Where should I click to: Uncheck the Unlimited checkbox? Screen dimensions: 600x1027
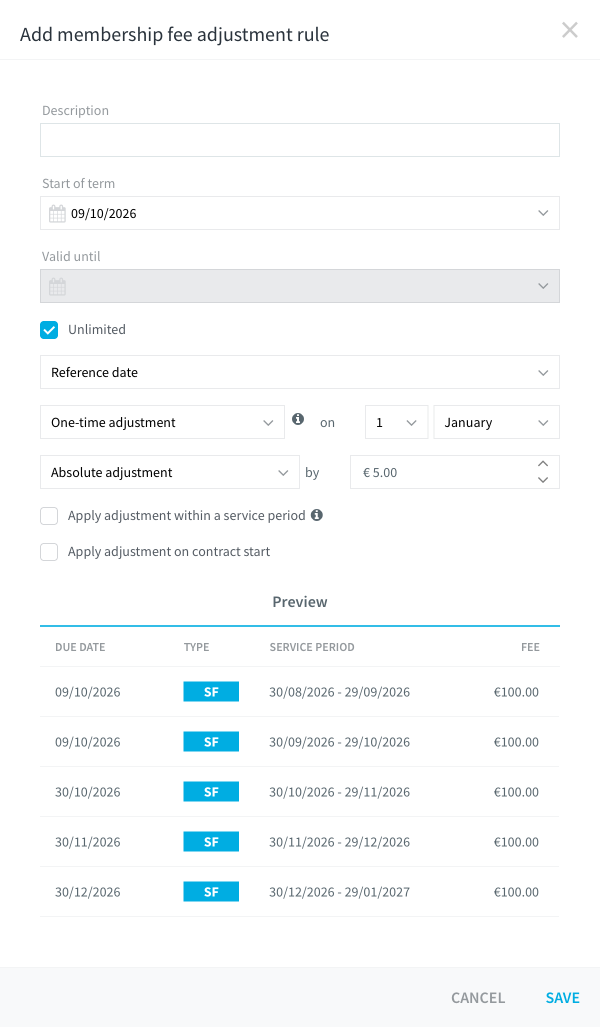(x=49, y=329)
